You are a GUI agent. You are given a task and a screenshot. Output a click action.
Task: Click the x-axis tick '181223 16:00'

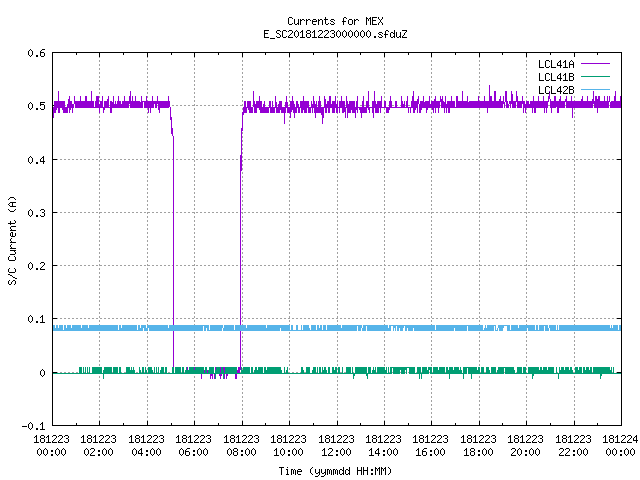point(431,446)
